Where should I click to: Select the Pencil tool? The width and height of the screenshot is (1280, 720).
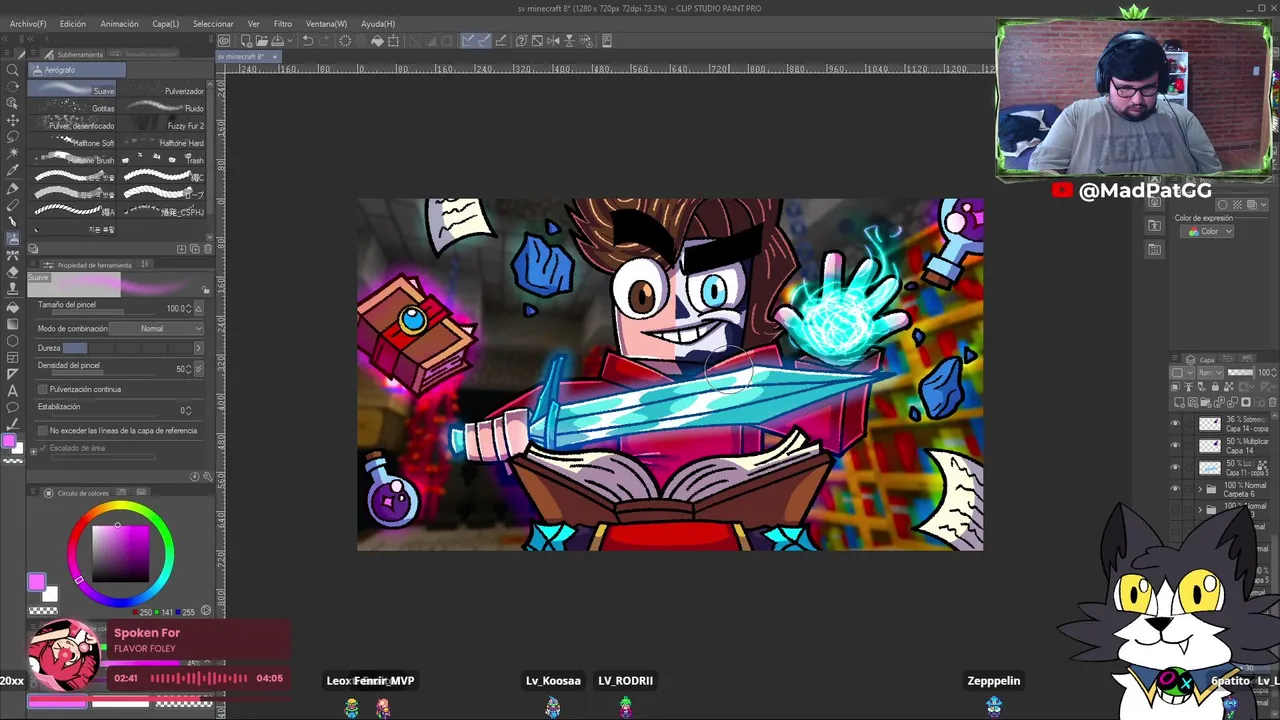pos(12,204)
